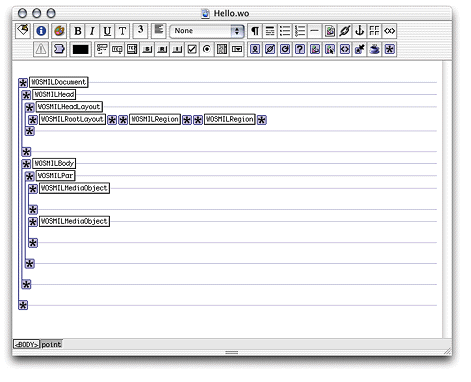Select the upper WOSMILMediaObject element box
This screenshot has height=382, width=471.
74,188
